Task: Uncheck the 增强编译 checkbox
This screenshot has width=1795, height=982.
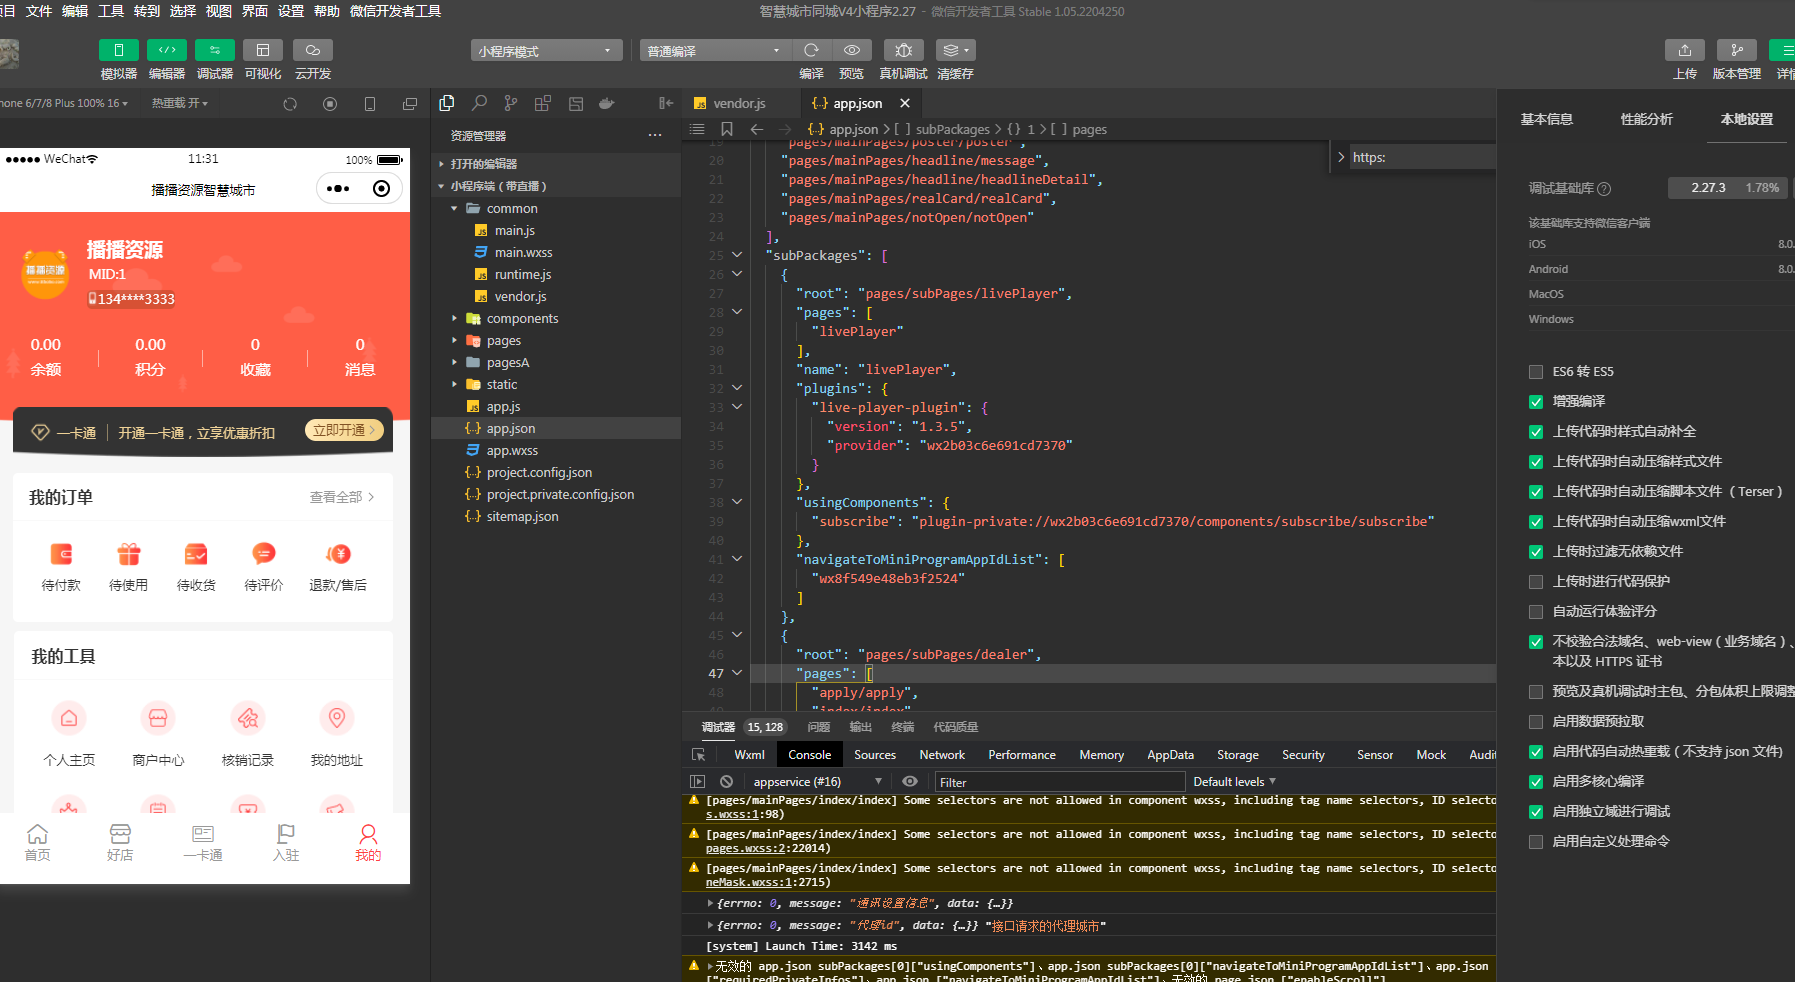Action: click(1536, 402)
